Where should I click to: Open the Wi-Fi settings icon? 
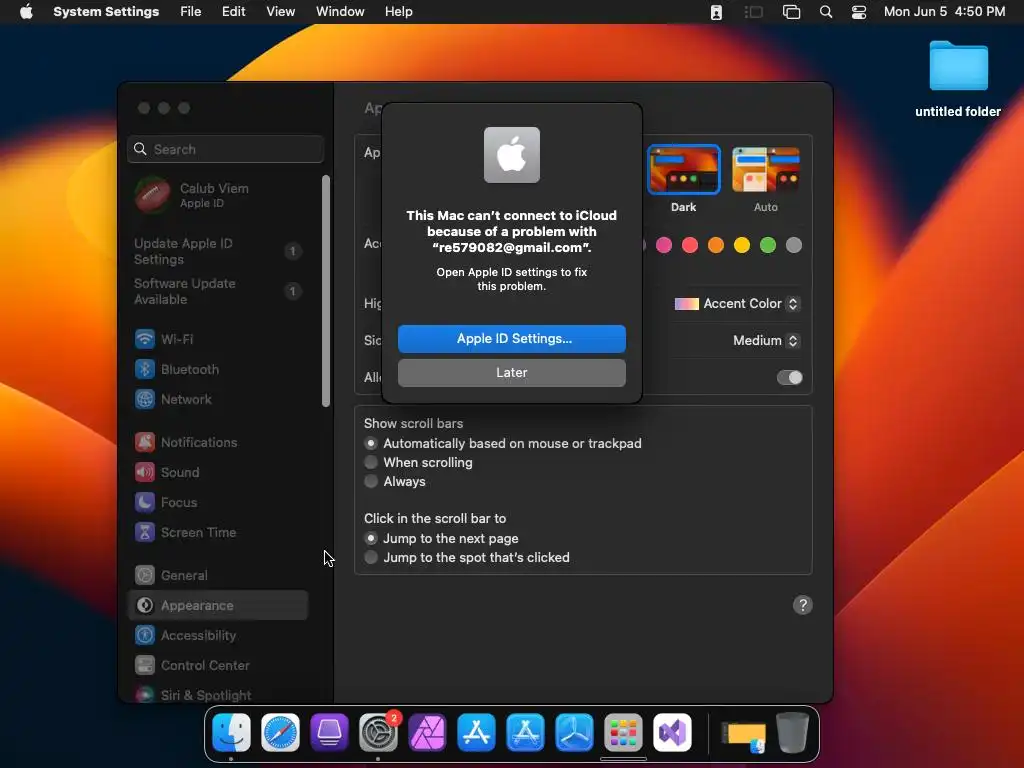[145, 339]
